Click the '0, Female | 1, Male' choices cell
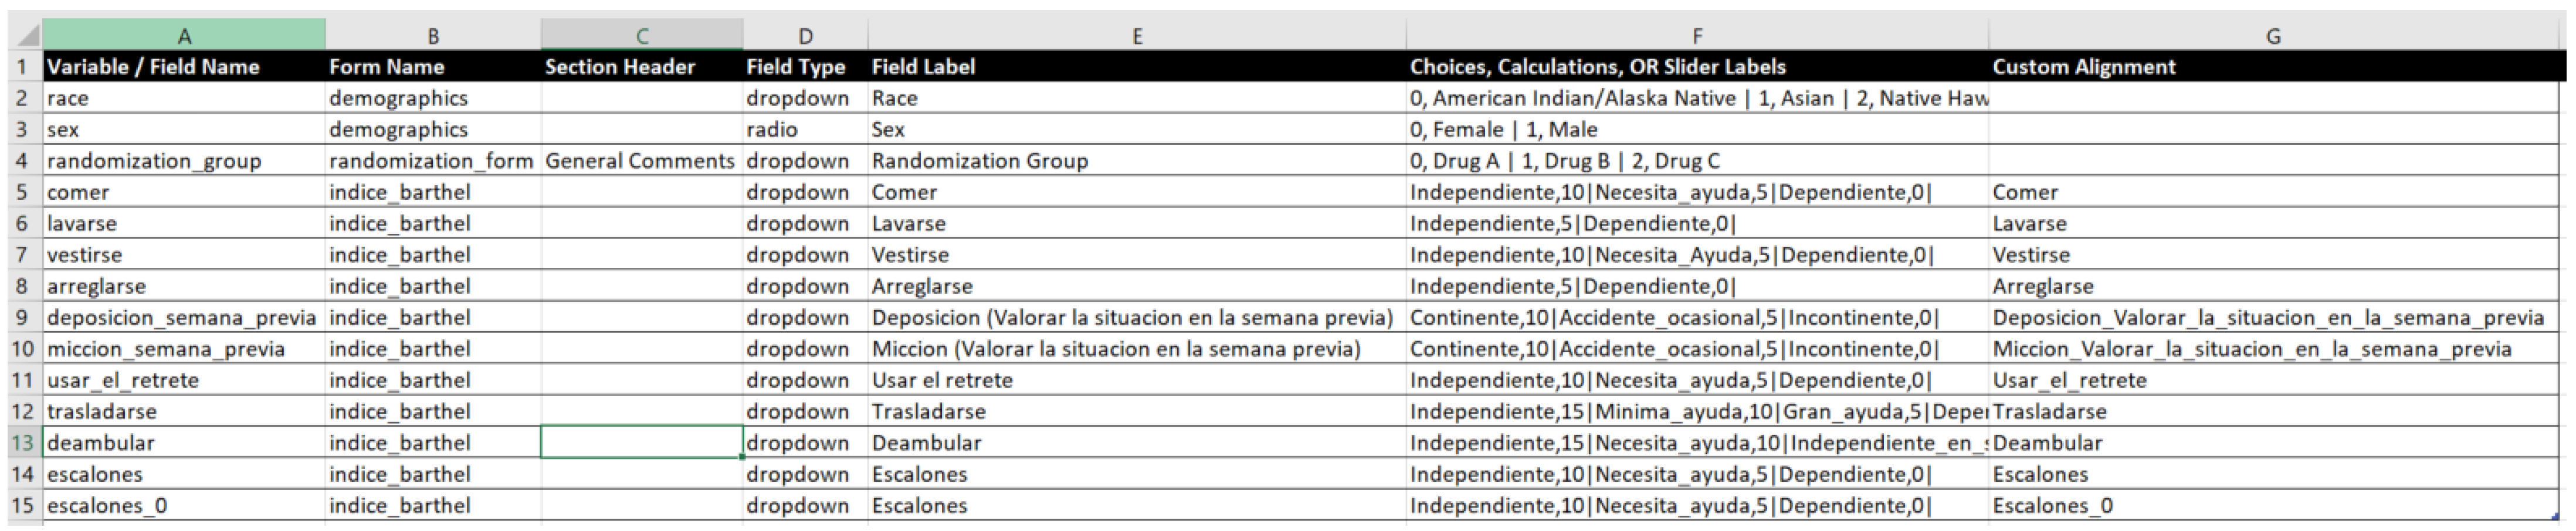This screenshot has width=2576, height=531. click(1696, 130)
